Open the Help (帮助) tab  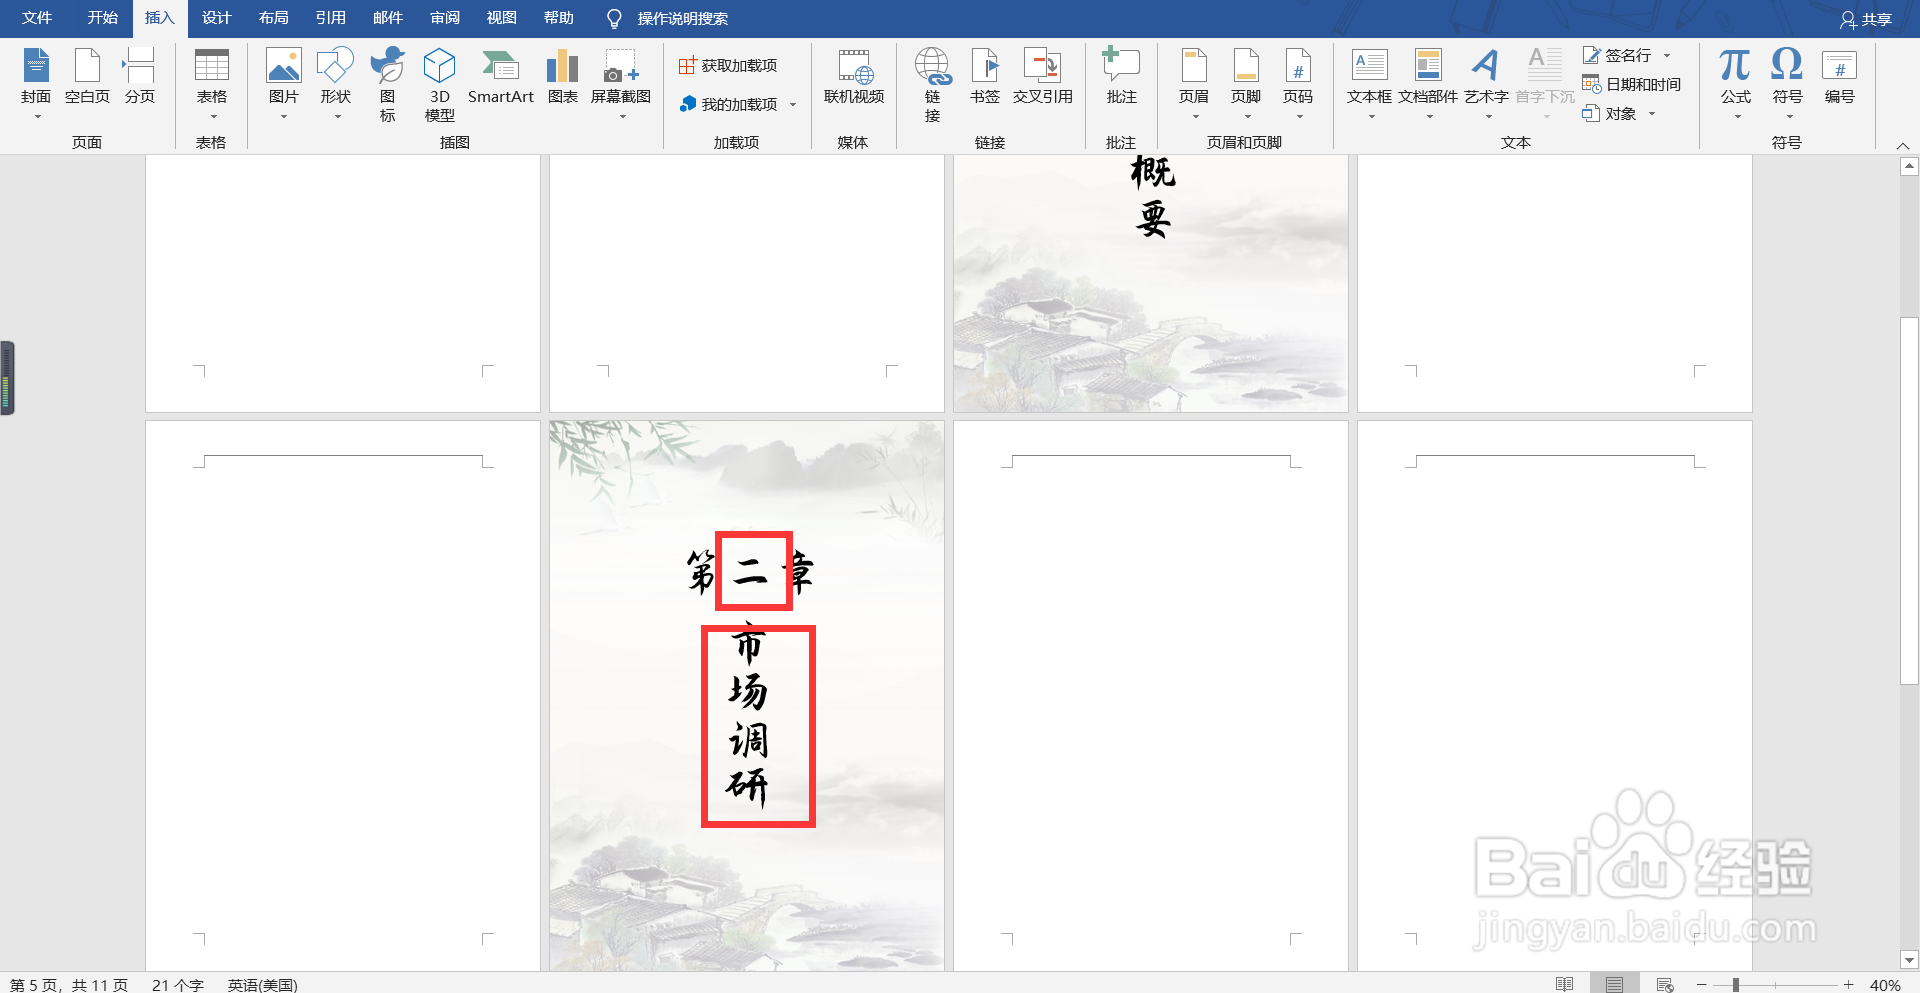pos(558,18)
